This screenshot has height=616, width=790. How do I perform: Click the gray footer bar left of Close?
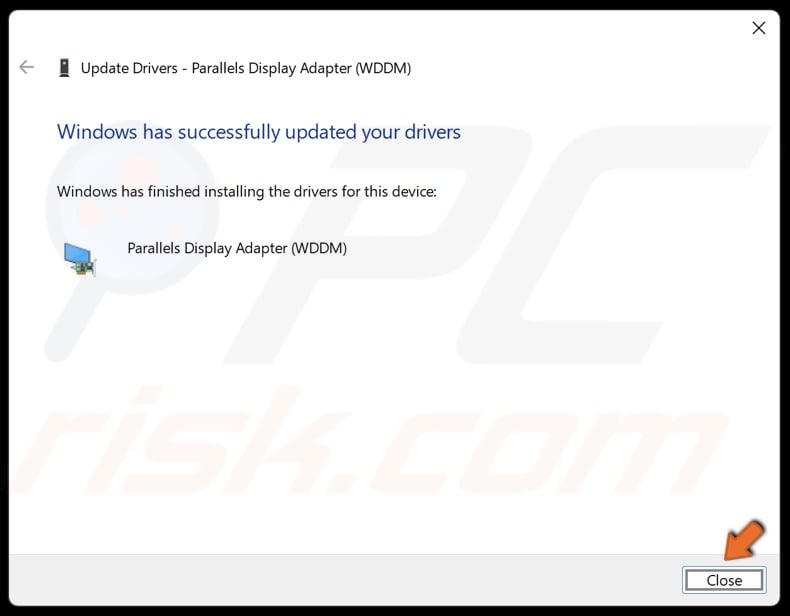click(x=345, y=580)
